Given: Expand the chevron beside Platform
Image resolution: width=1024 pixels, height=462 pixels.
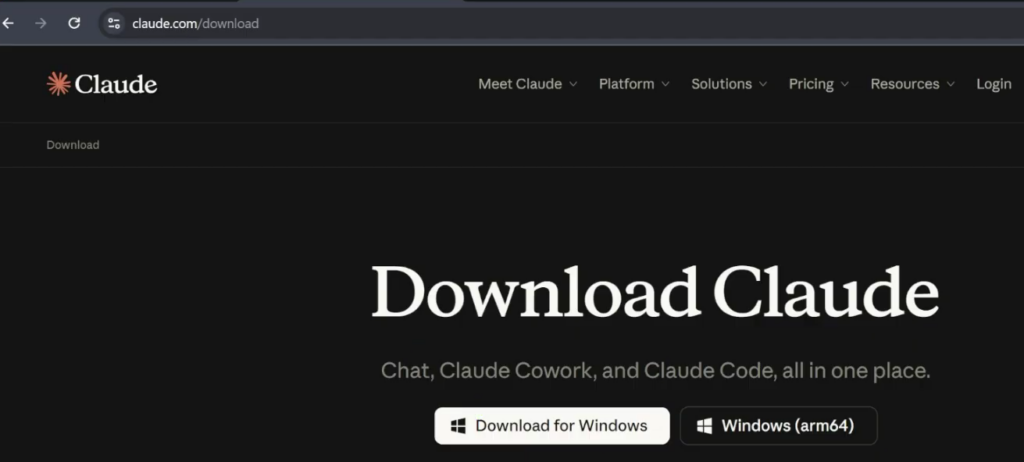Looking at the screenshot, I should [665, 84].
